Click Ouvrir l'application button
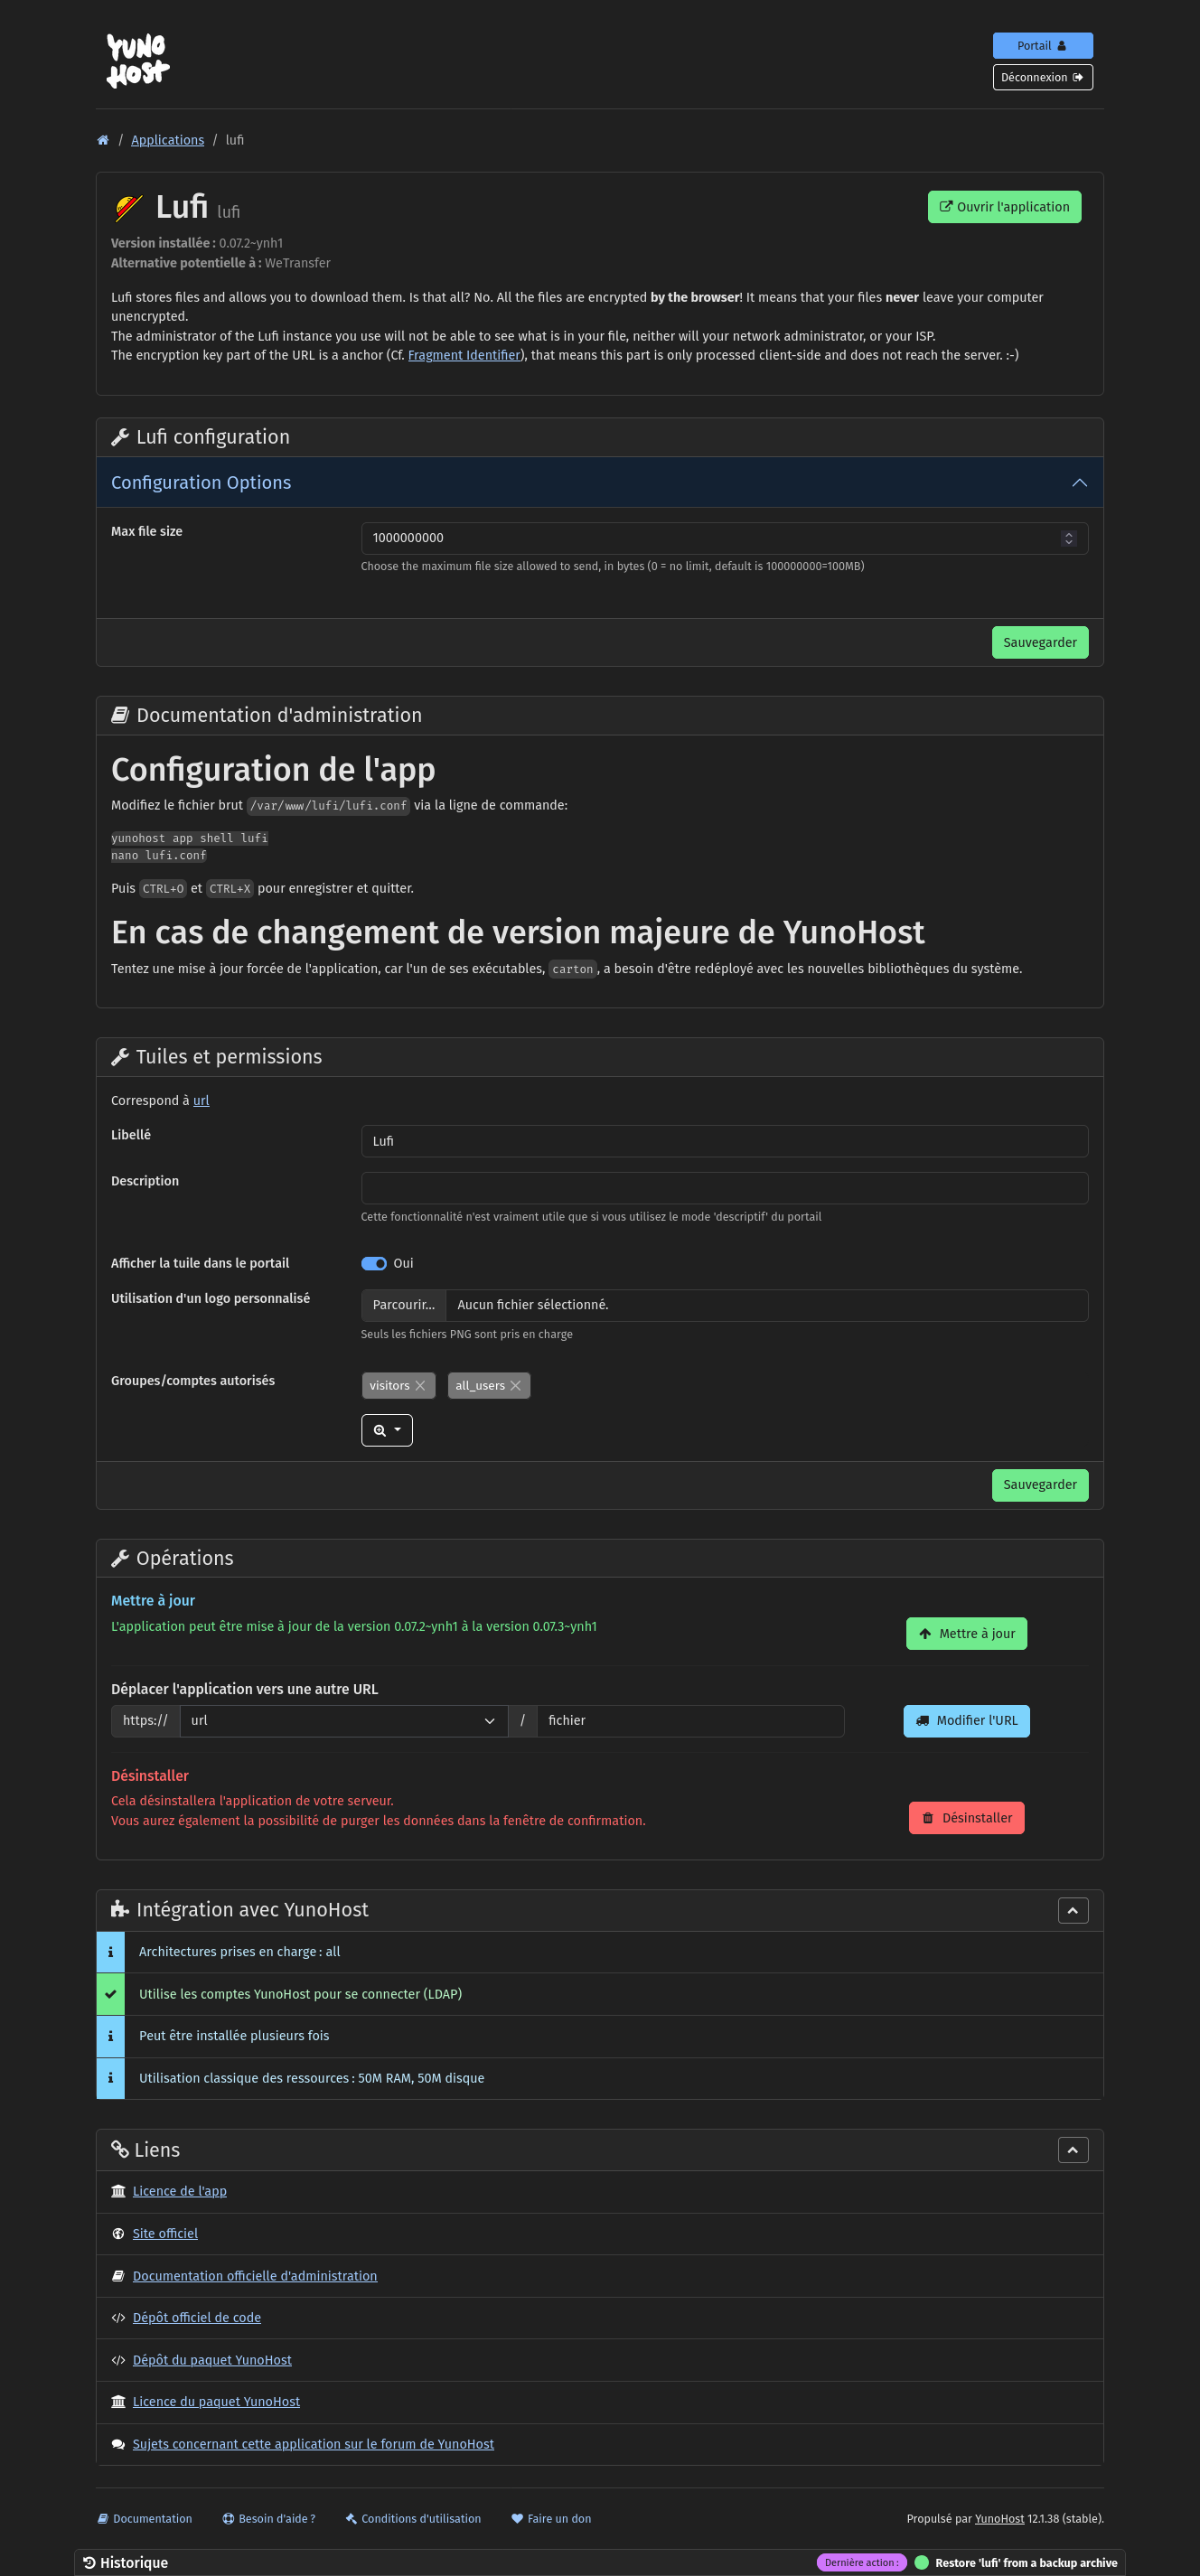The height and width of the screenshot is (2576, 1200). click(x=1003, y=207)
